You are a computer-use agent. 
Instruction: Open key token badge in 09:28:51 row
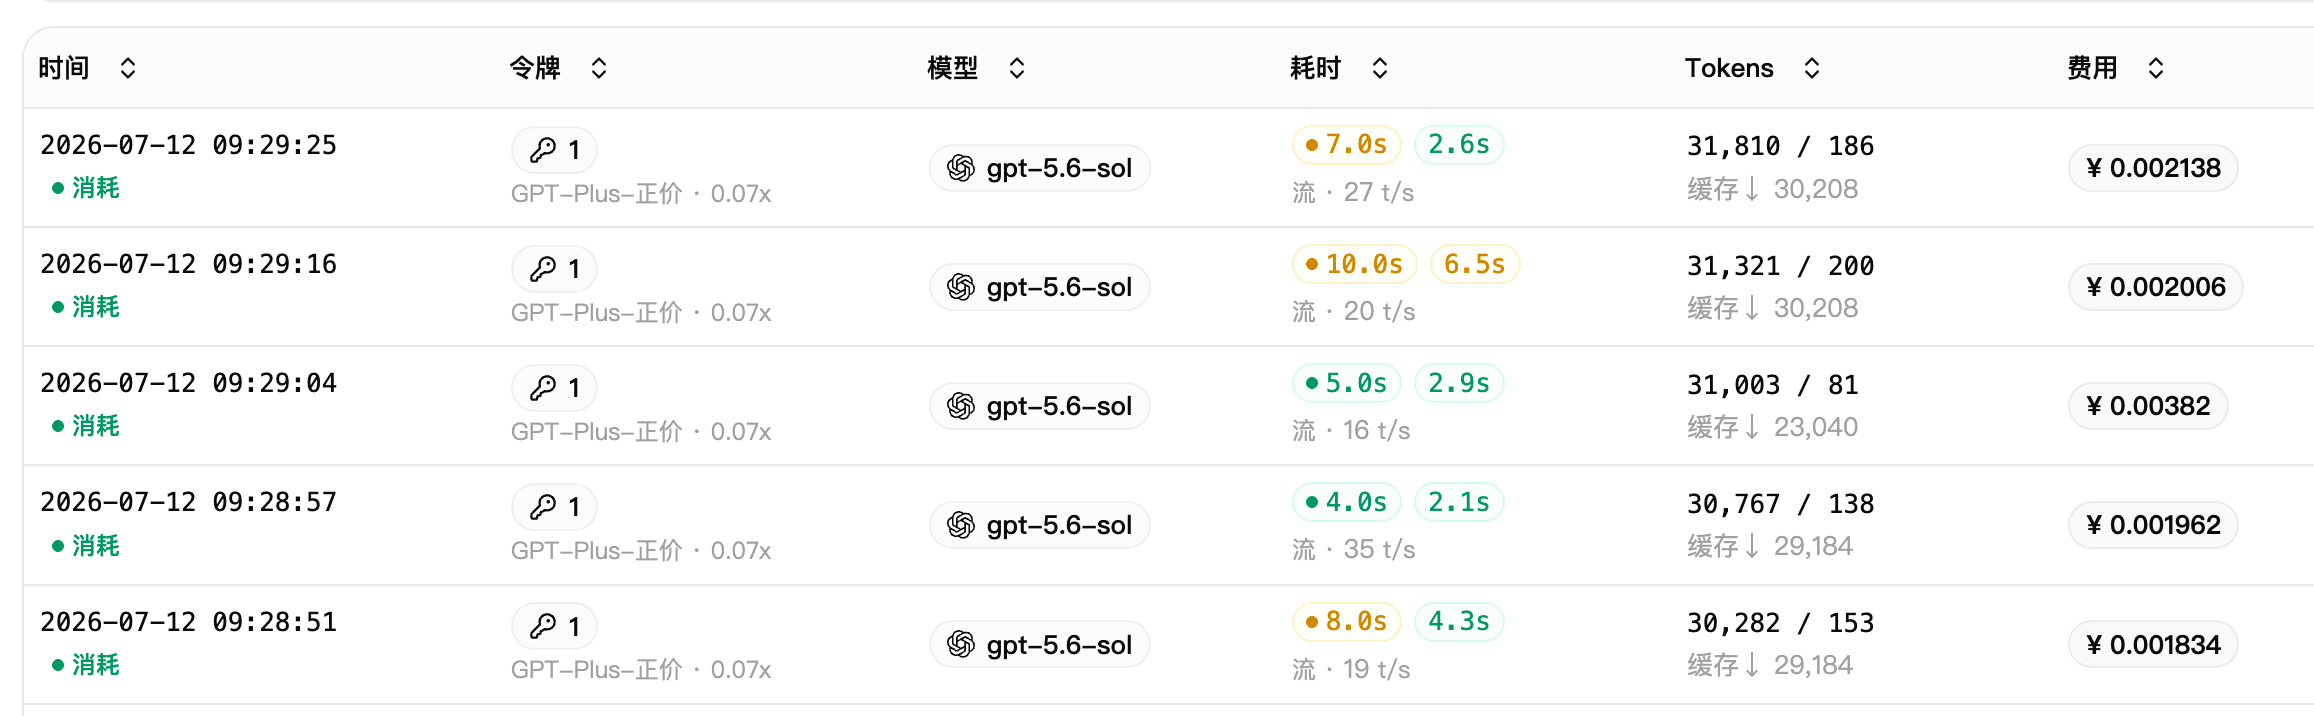click(x=554, y=626)
